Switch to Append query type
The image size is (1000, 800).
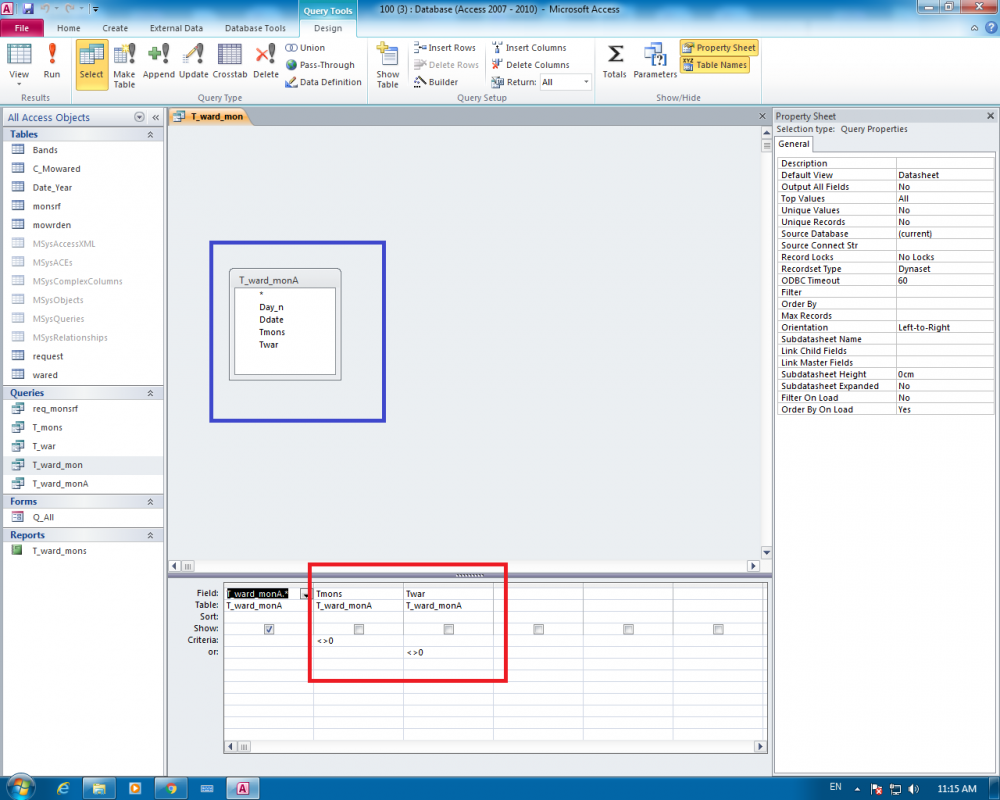(x=158, y=62)
